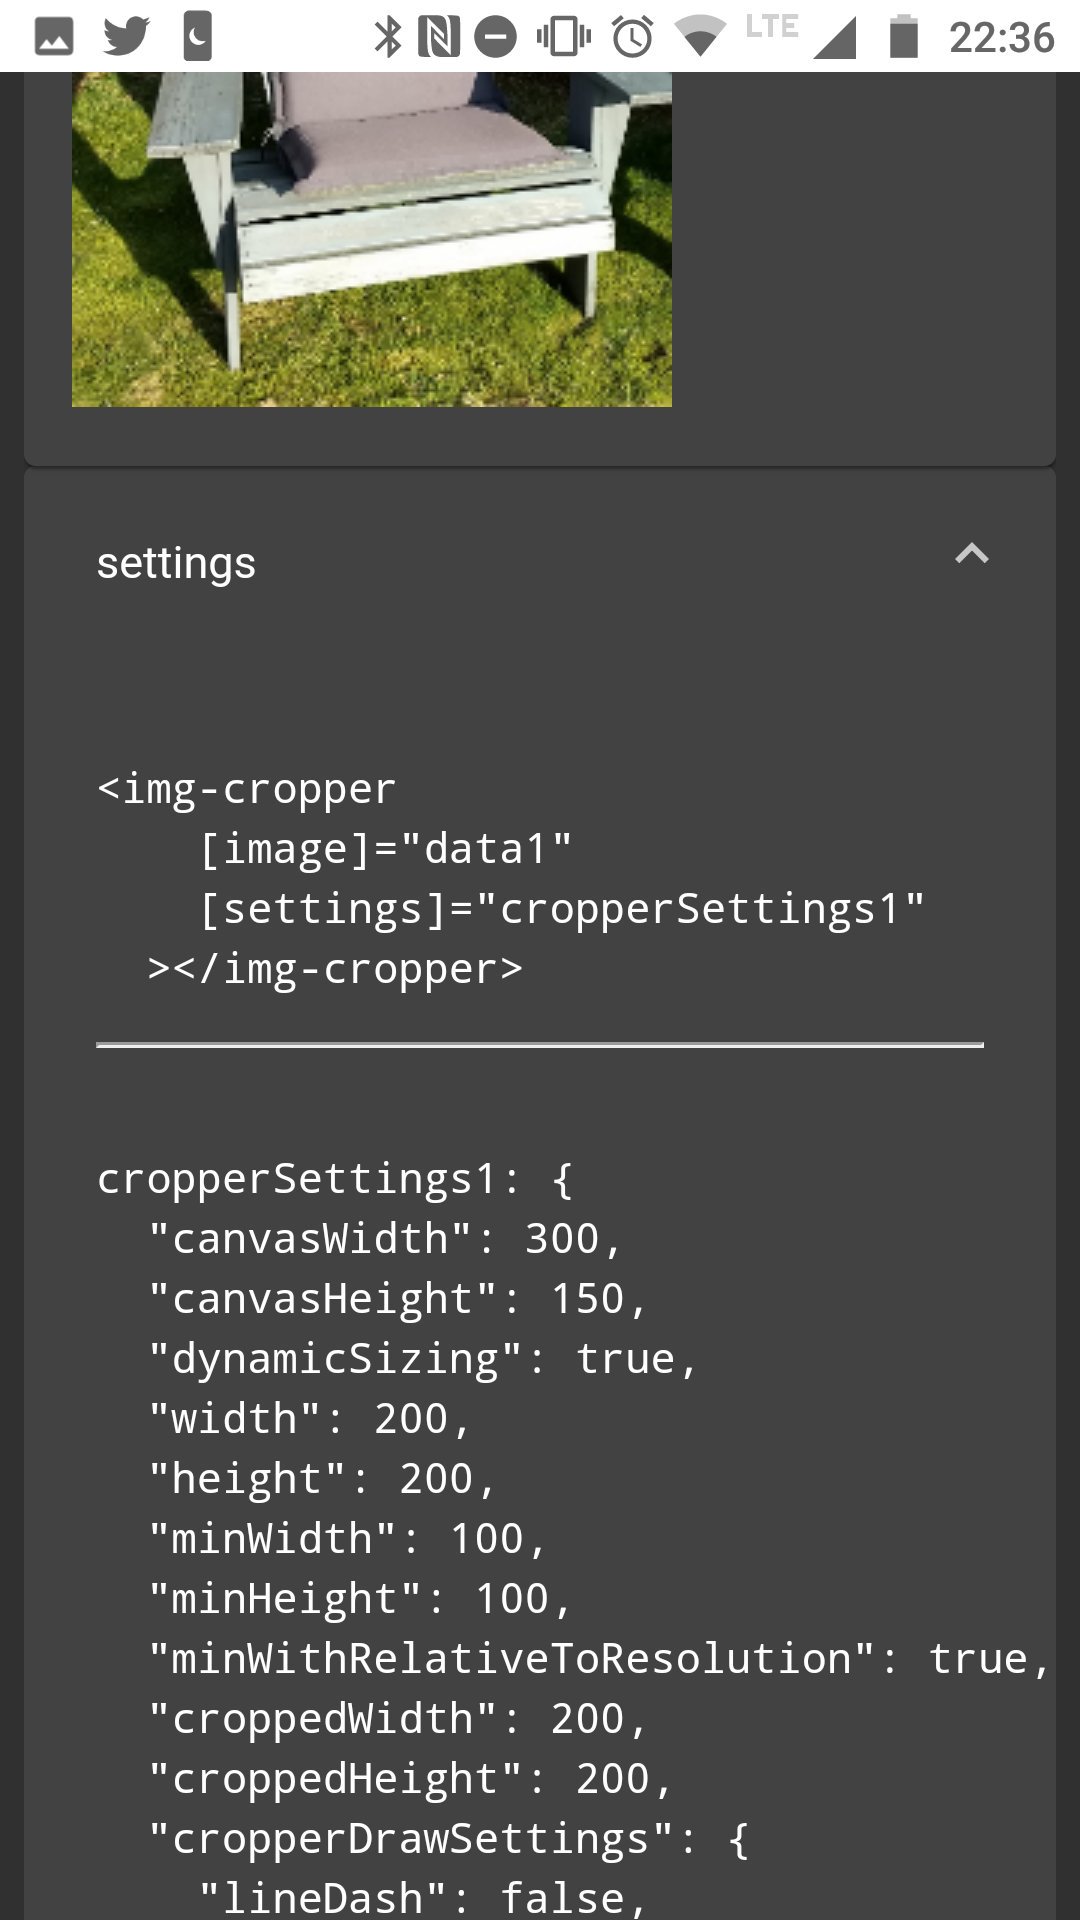Tap the phone notification icon beside Twitter
The height and width of the screenshot is (1920, 1080).
coord(197,37)
